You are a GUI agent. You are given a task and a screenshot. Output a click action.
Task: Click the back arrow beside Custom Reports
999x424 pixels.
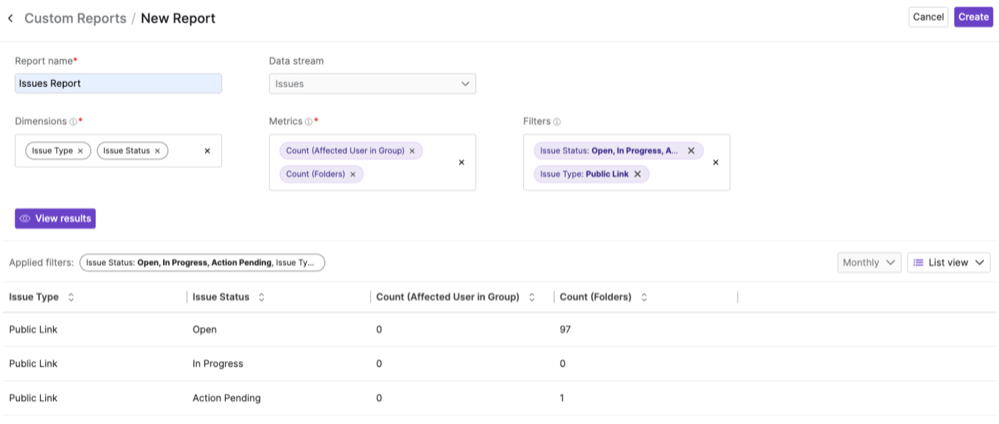pyautogui.click(x=11, y=18)
